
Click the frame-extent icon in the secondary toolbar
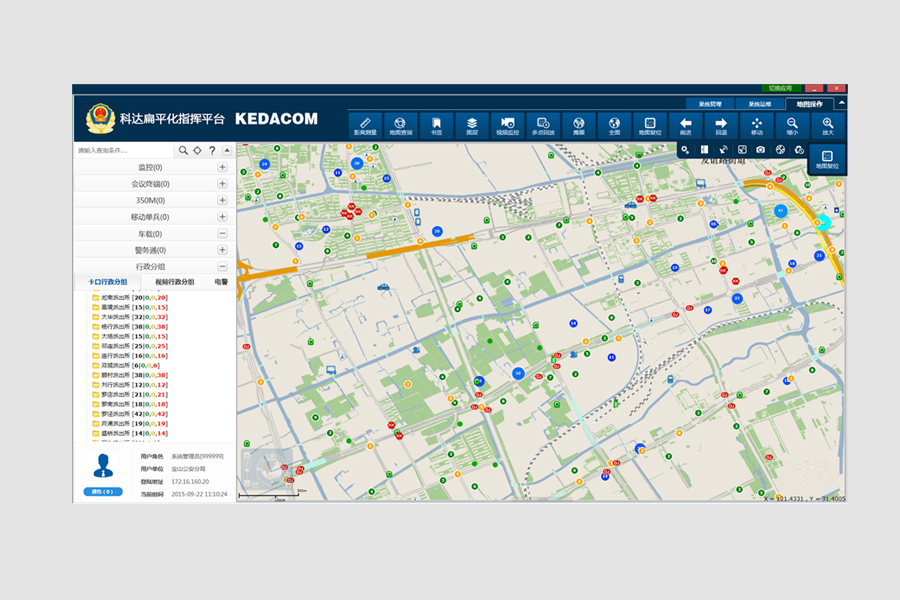(742, 150)
